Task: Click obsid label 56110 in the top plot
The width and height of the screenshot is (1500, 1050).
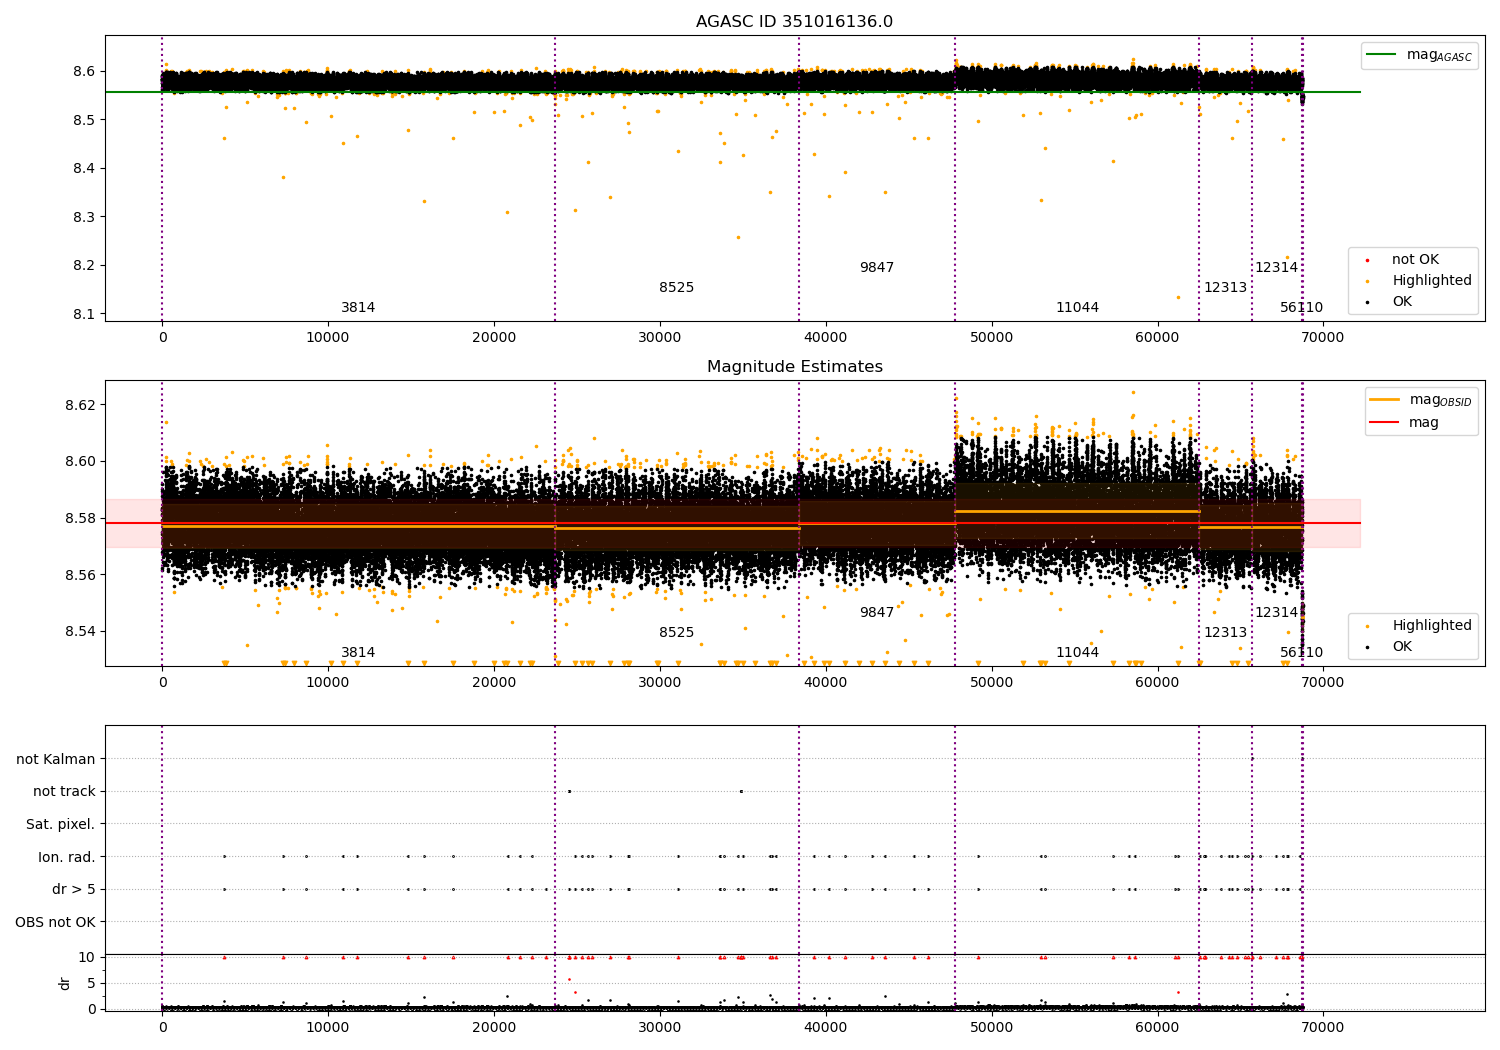Action: [x=1301, y=308]
